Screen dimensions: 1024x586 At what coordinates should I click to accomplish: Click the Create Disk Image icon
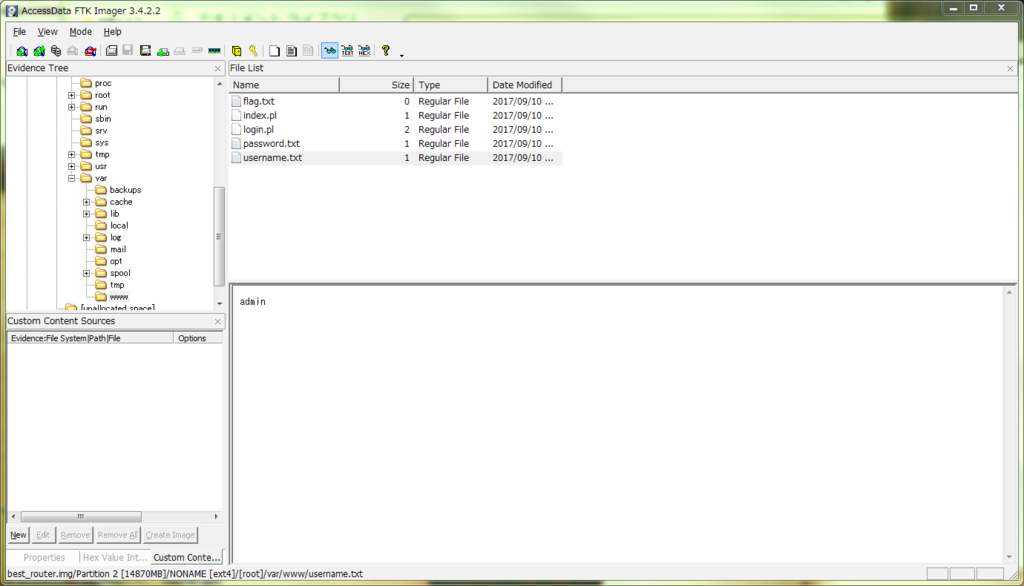[x=112, y=50]
